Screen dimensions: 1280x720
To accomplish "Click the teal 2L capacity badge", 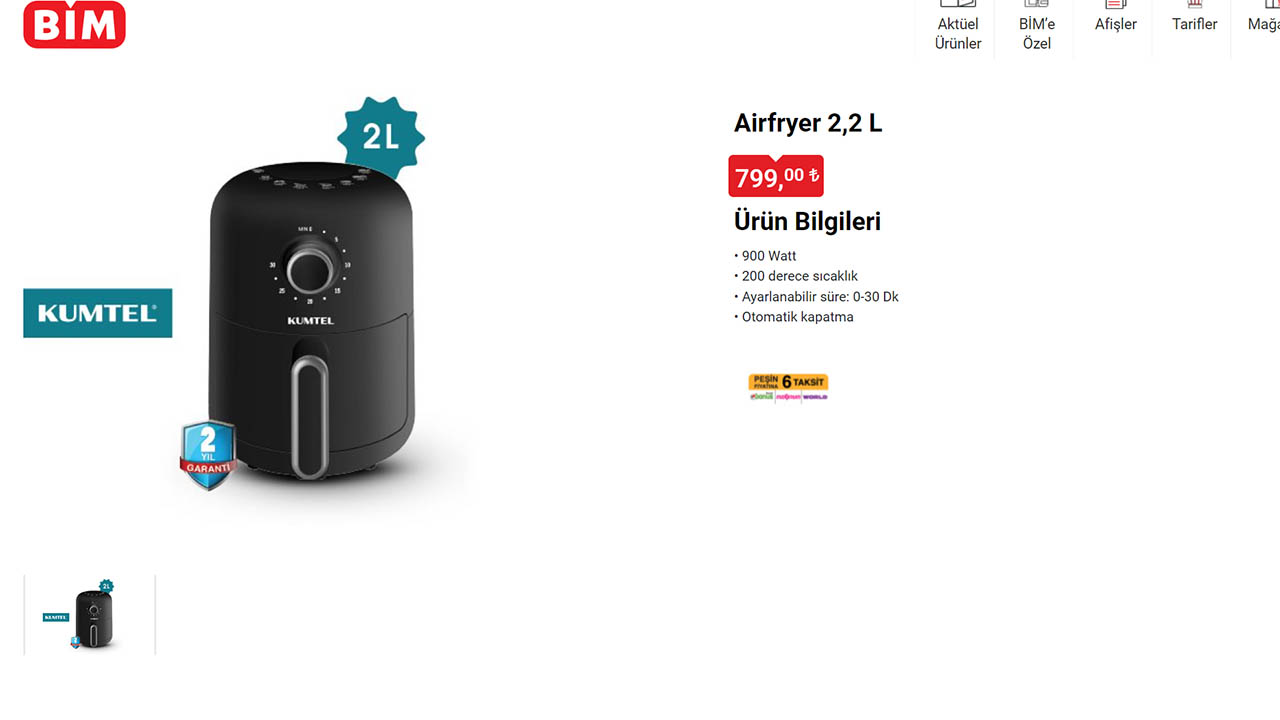I will point(380,137).
